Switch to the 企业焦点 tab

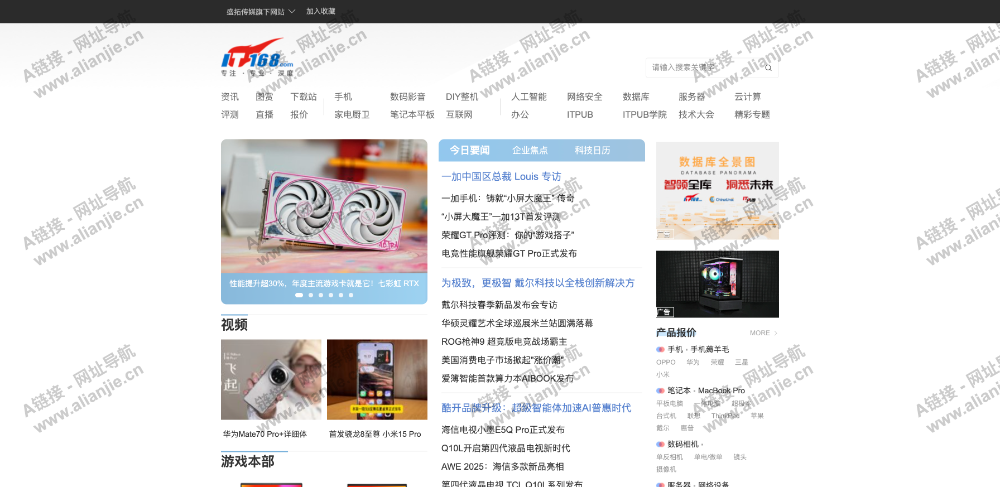coord(530,150)
